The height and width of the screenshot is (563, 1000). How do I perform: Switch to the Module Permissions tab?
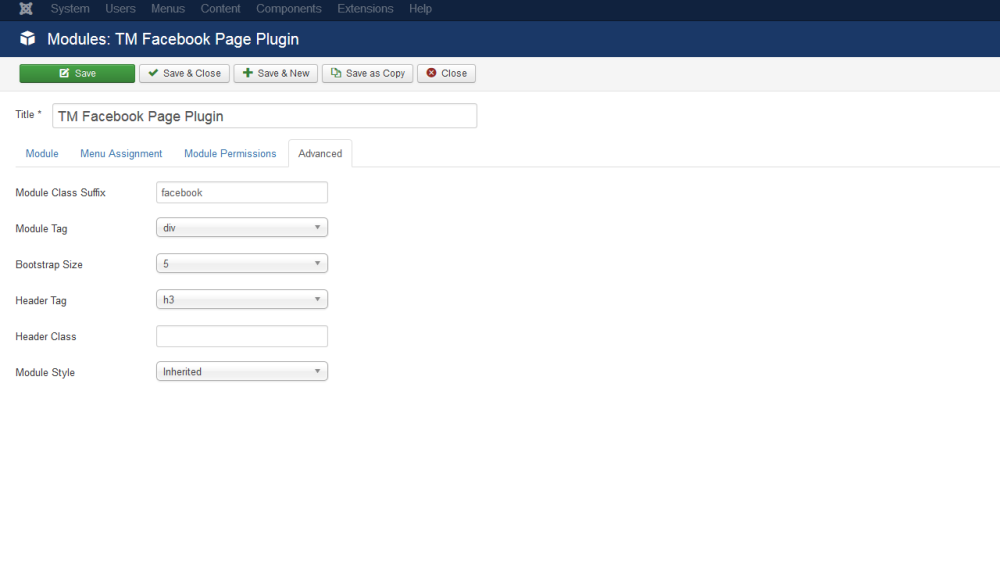[230, 154]
